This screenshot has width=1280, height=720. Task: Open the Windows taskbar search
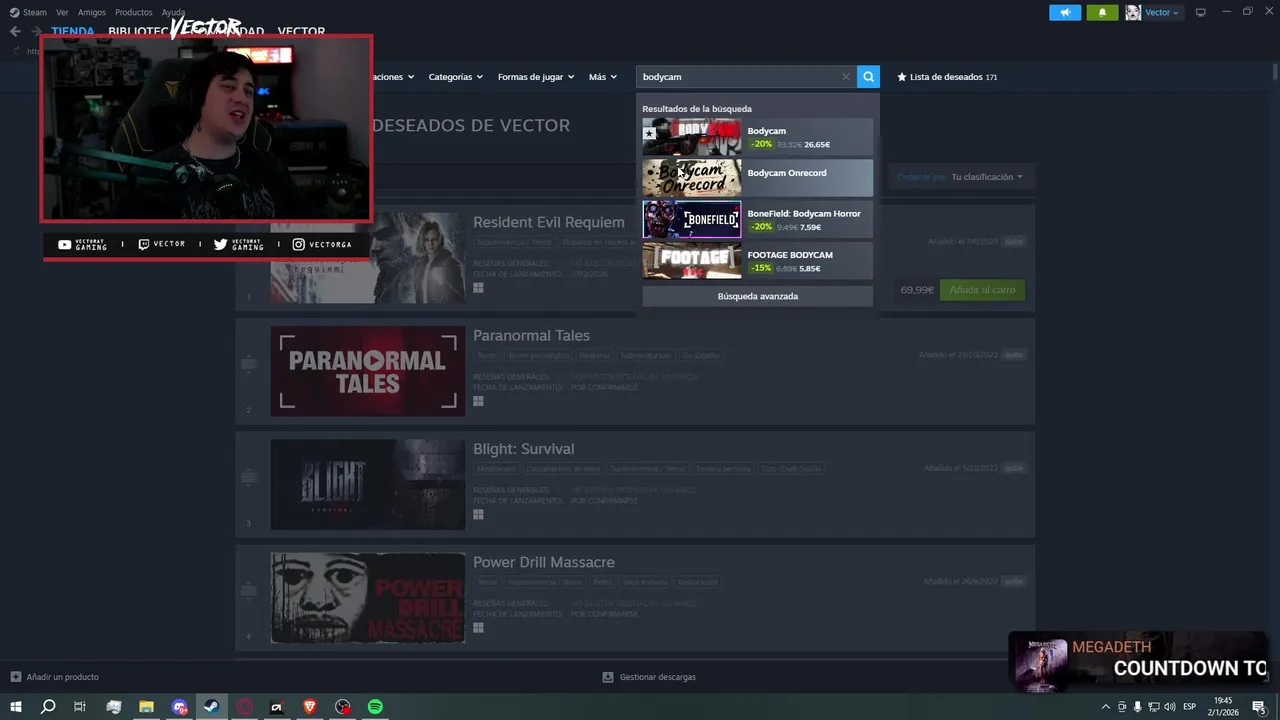point(47,707)
